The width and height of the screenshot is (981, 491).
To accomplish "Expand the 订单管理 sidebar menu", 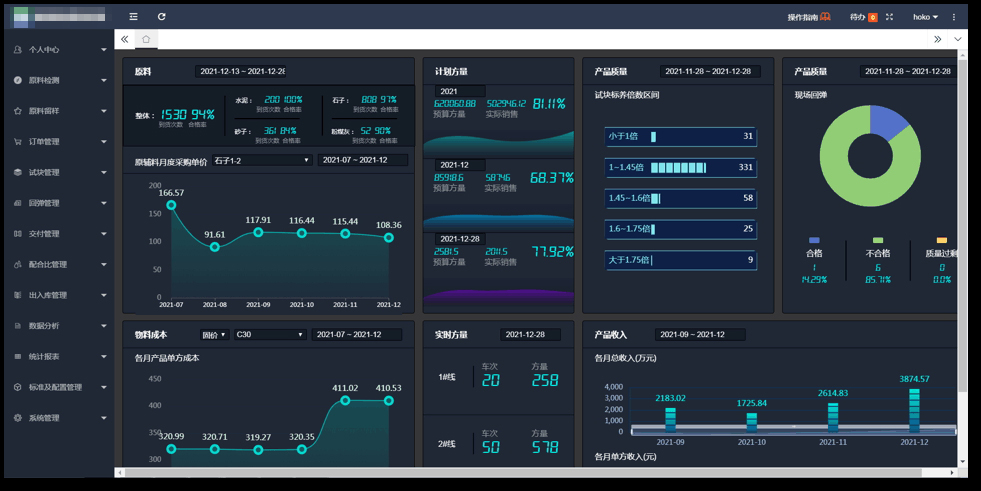I will [x=60, y=142].
